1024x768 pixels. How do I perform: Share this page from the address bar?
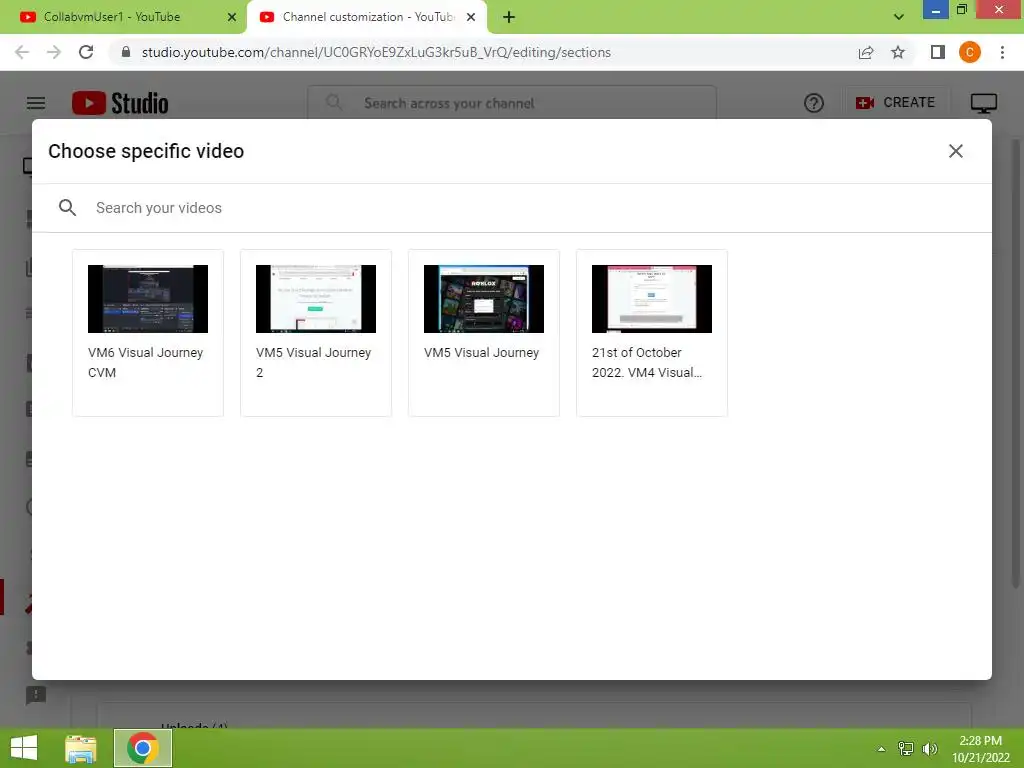866,52
